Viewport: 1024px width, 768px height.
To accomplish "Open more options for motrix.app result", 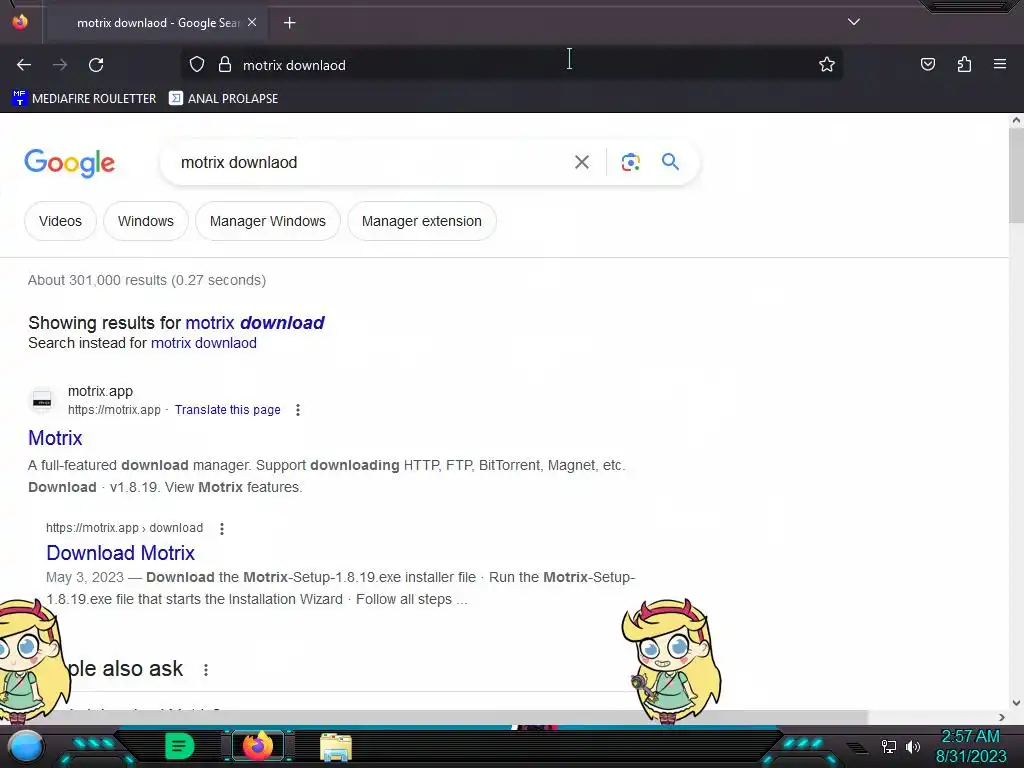I will pyautogui.click(x=298, y=410).
